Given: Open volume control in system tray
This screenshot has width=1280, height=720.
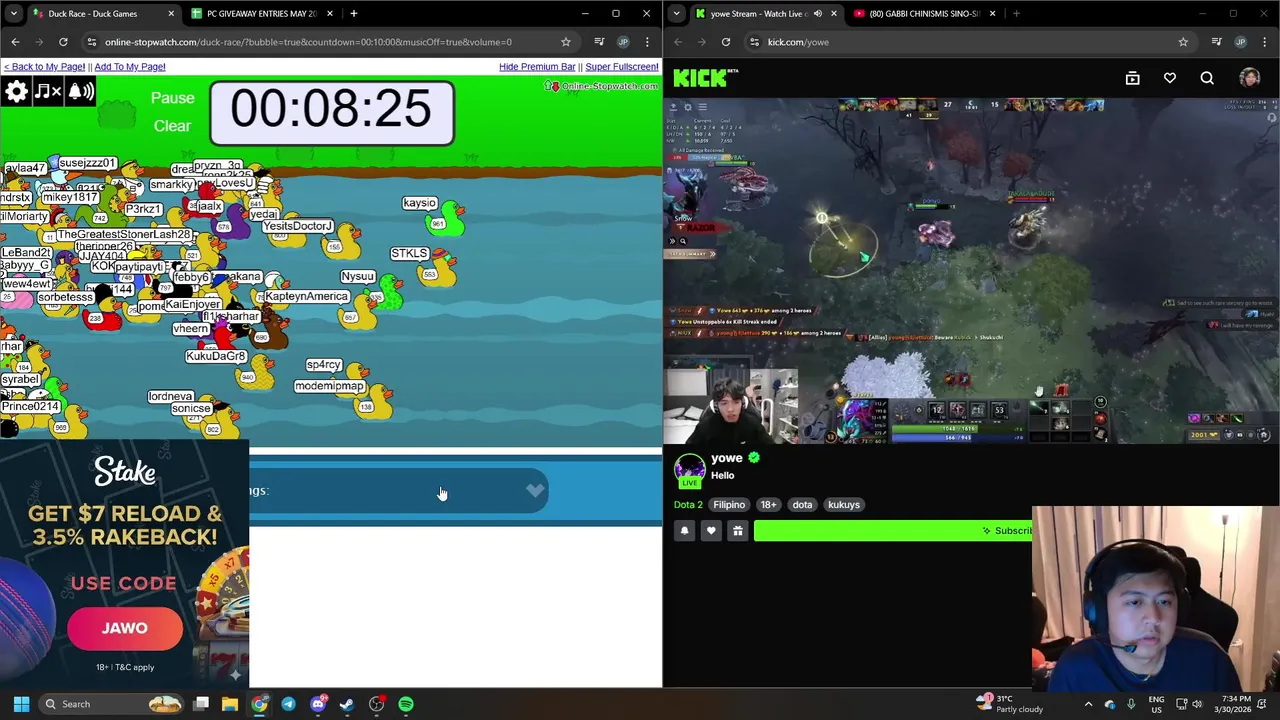Looking at the screenshot, I should point(1198,704).
